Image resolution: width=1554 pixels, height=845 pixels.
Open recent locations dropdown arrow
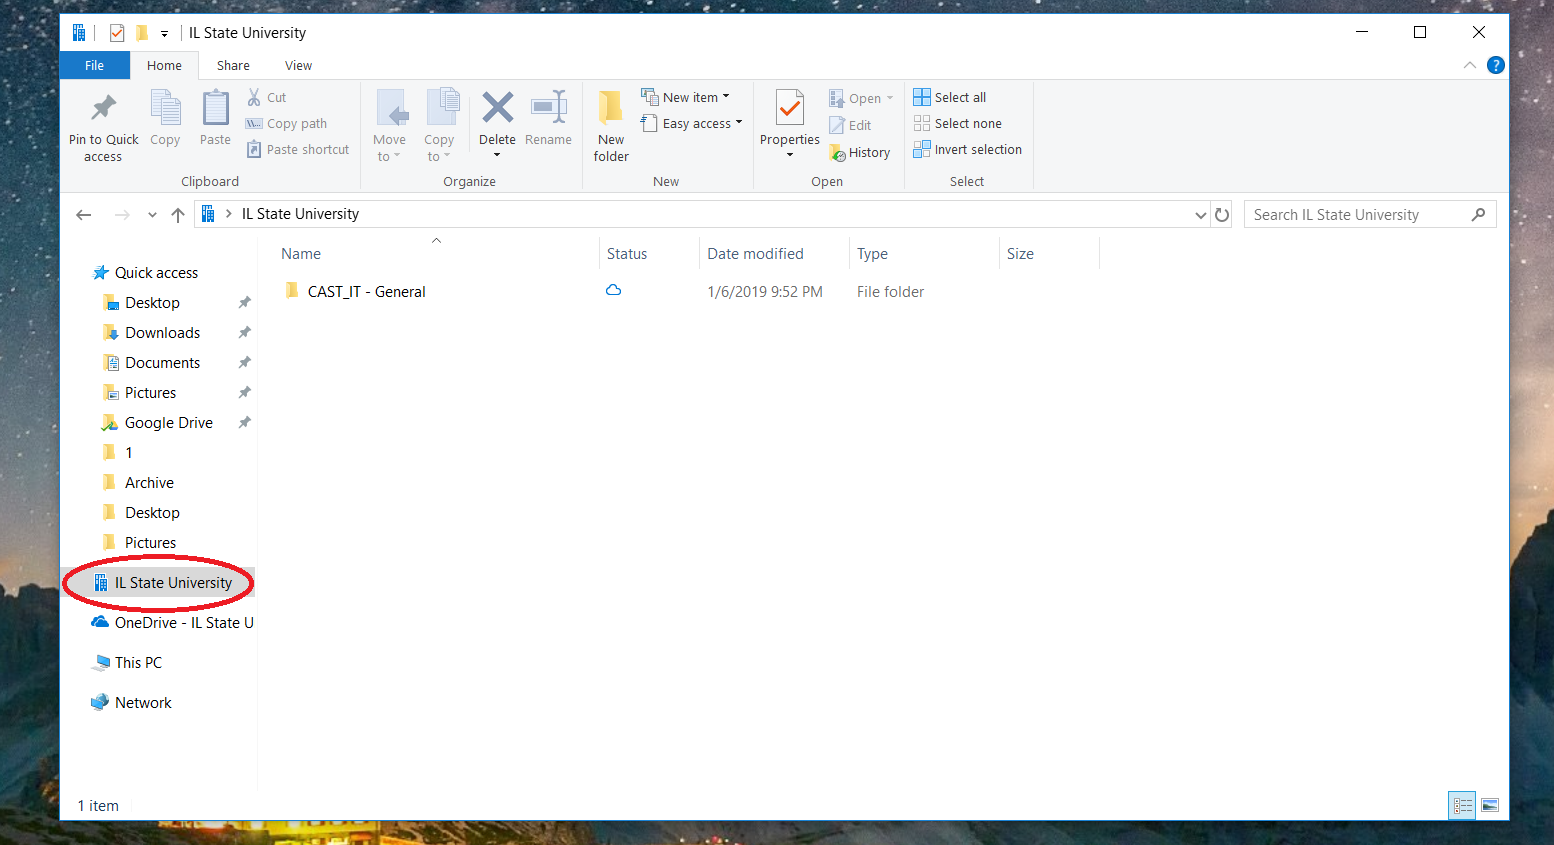click(152, 215)
